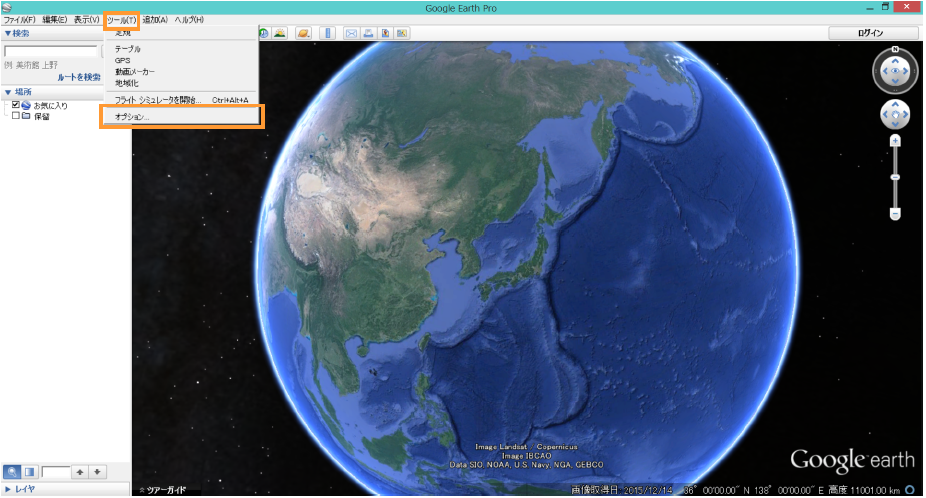The height and width of the screenshot is (498, 926).
Task: Click the ツール(T) menu
Action: (x=122, y=20)
